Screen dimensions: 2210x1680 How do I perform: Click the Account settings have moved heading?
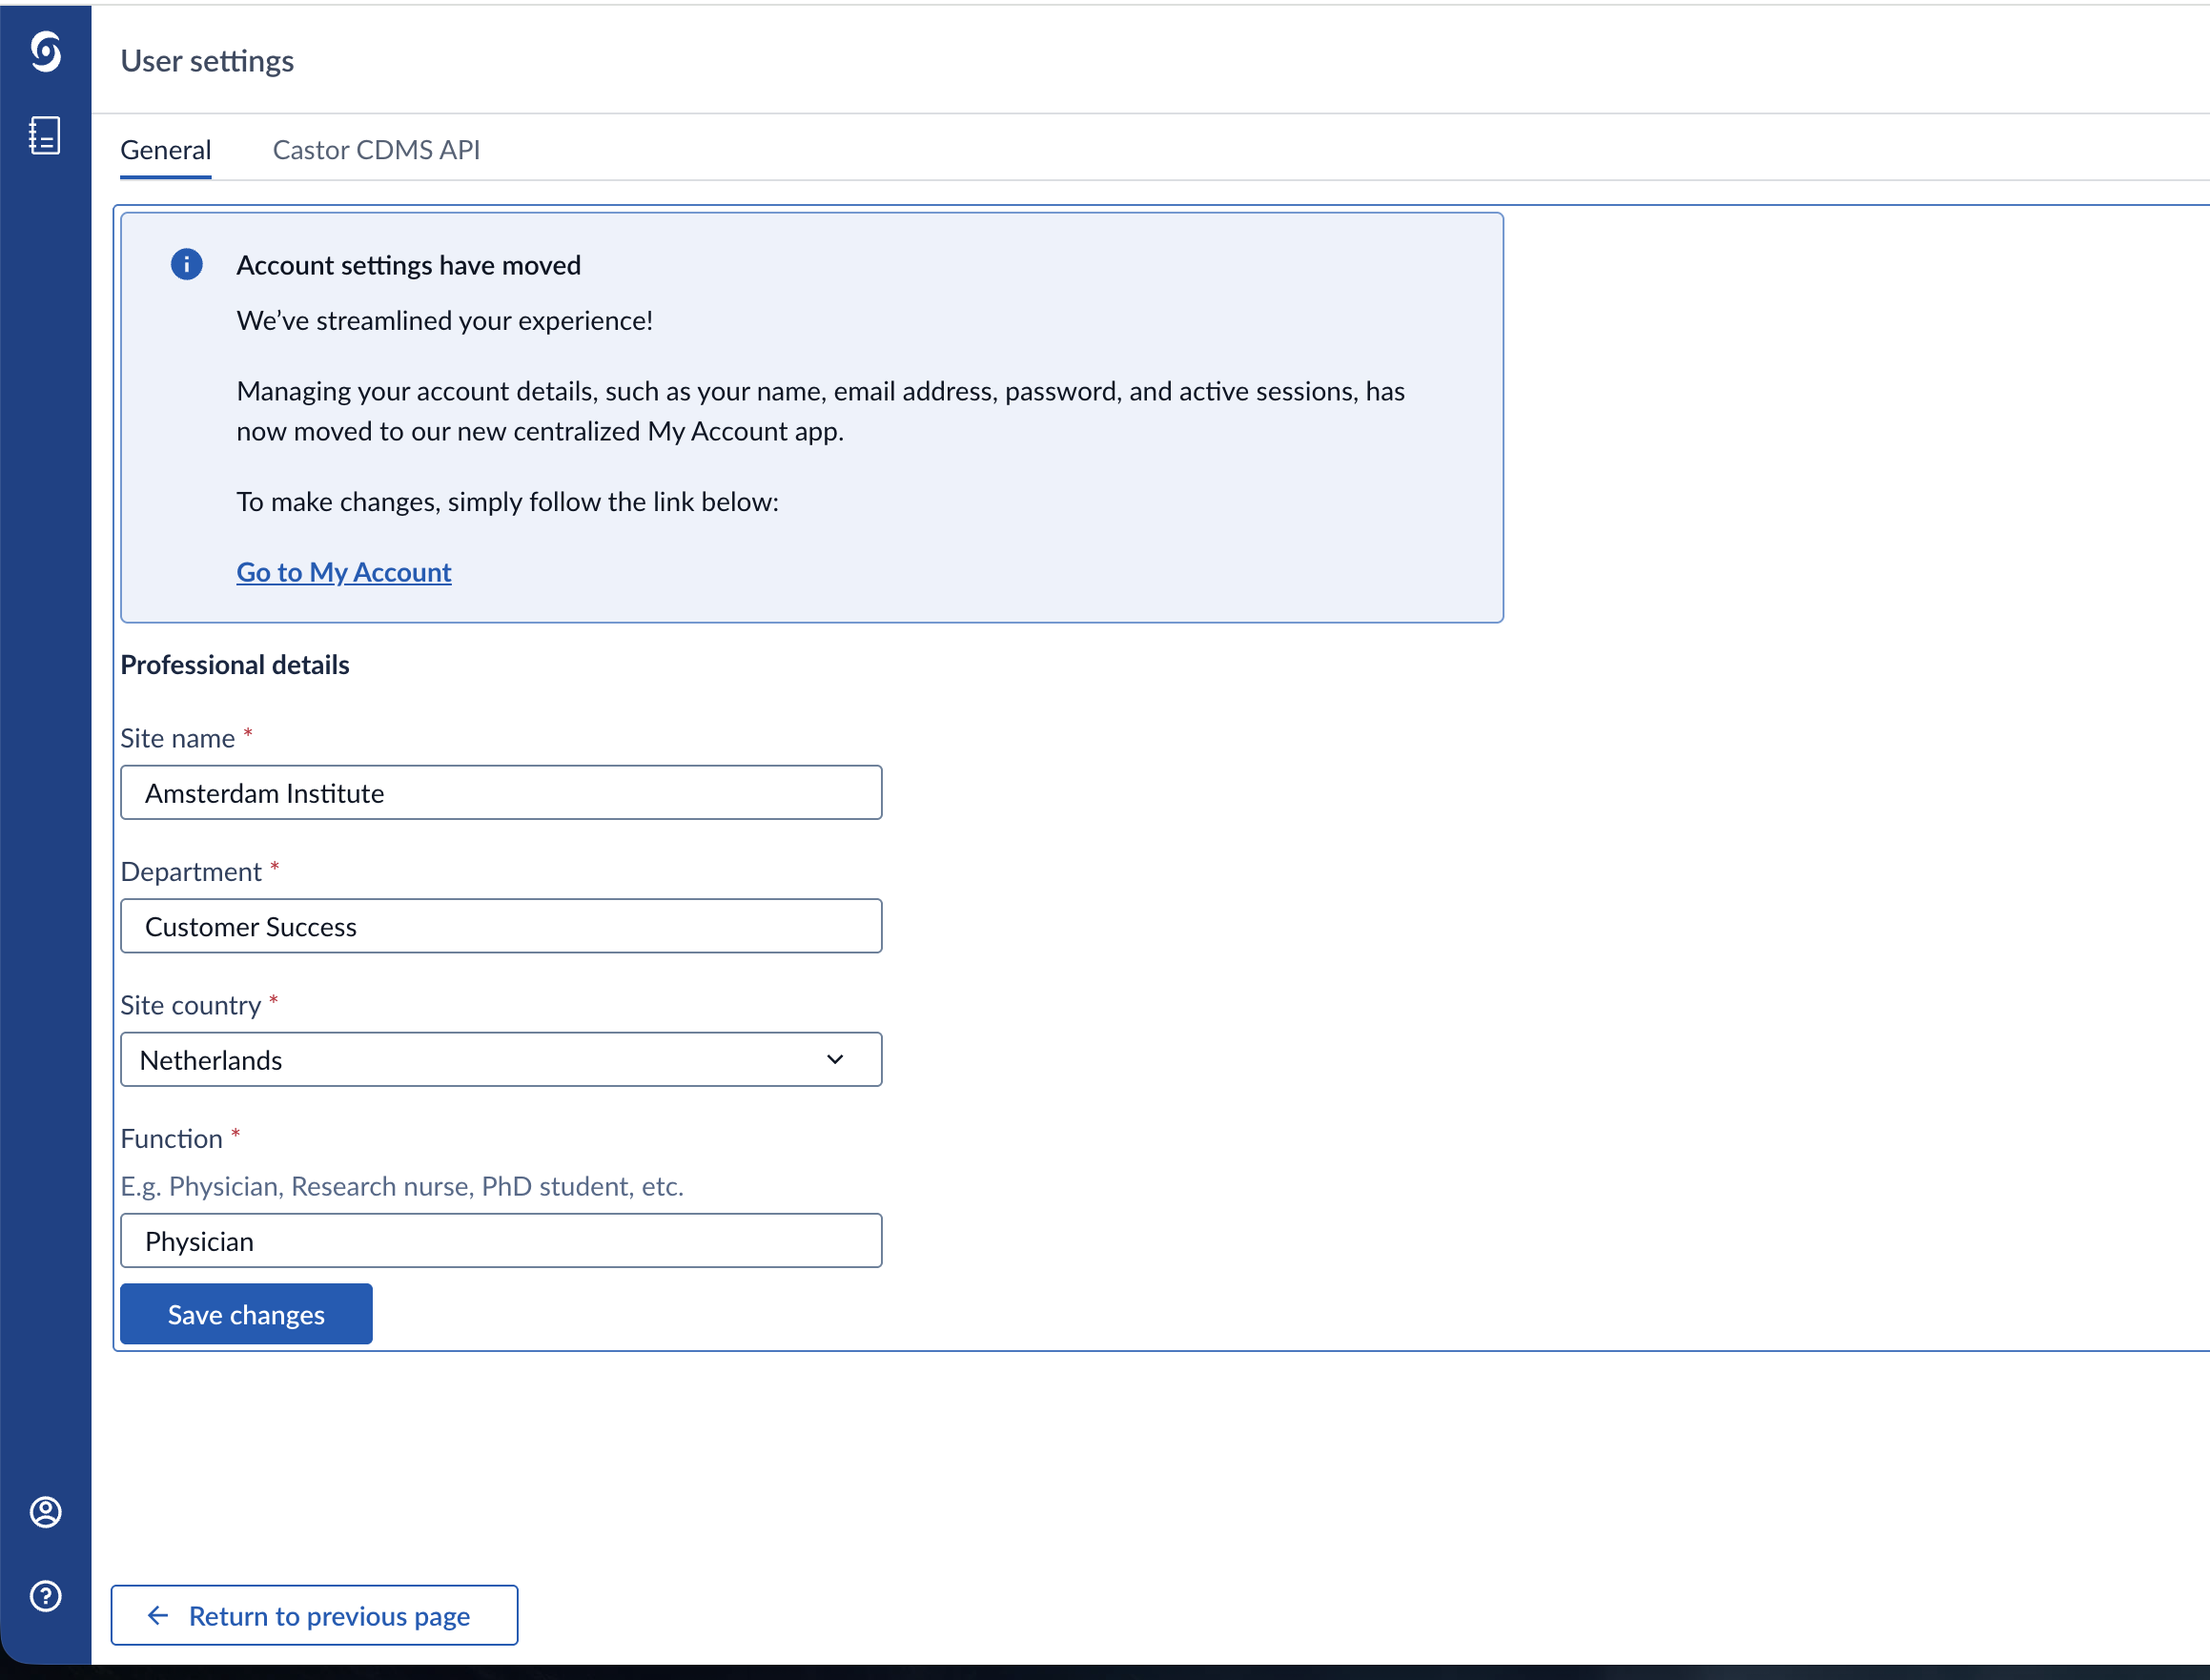(409, 265)
